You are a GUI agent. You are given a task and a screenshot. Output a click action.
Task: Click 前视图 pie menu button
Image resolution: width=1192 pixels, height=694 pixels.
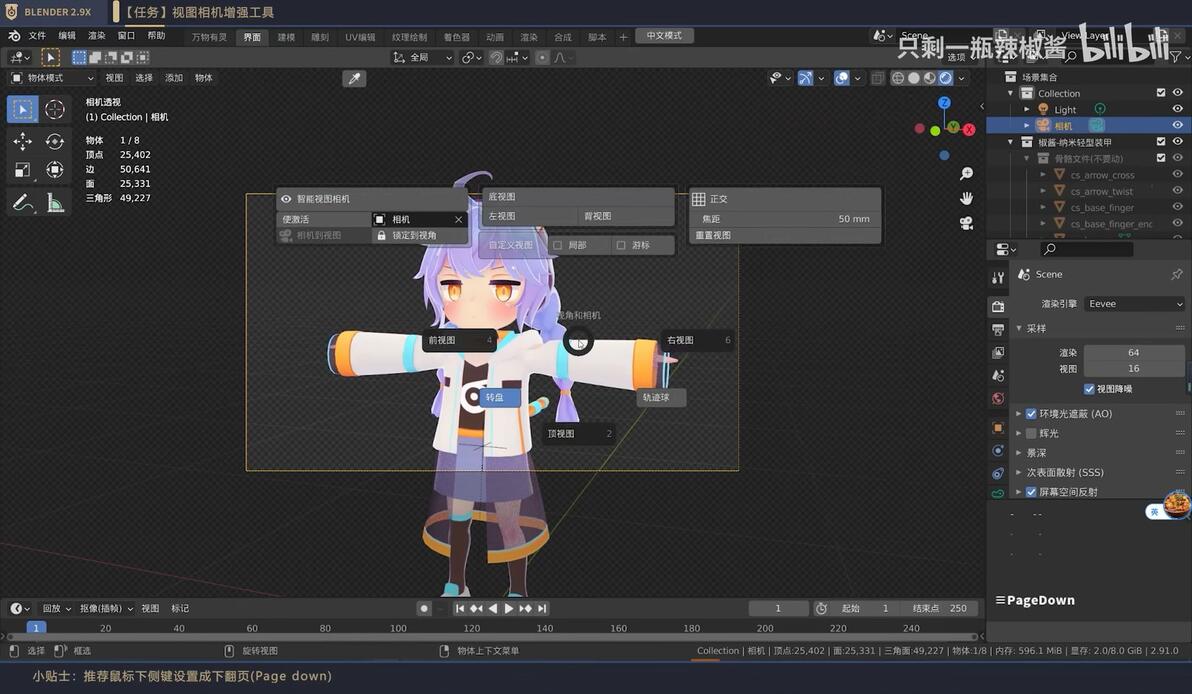[459, 341]
